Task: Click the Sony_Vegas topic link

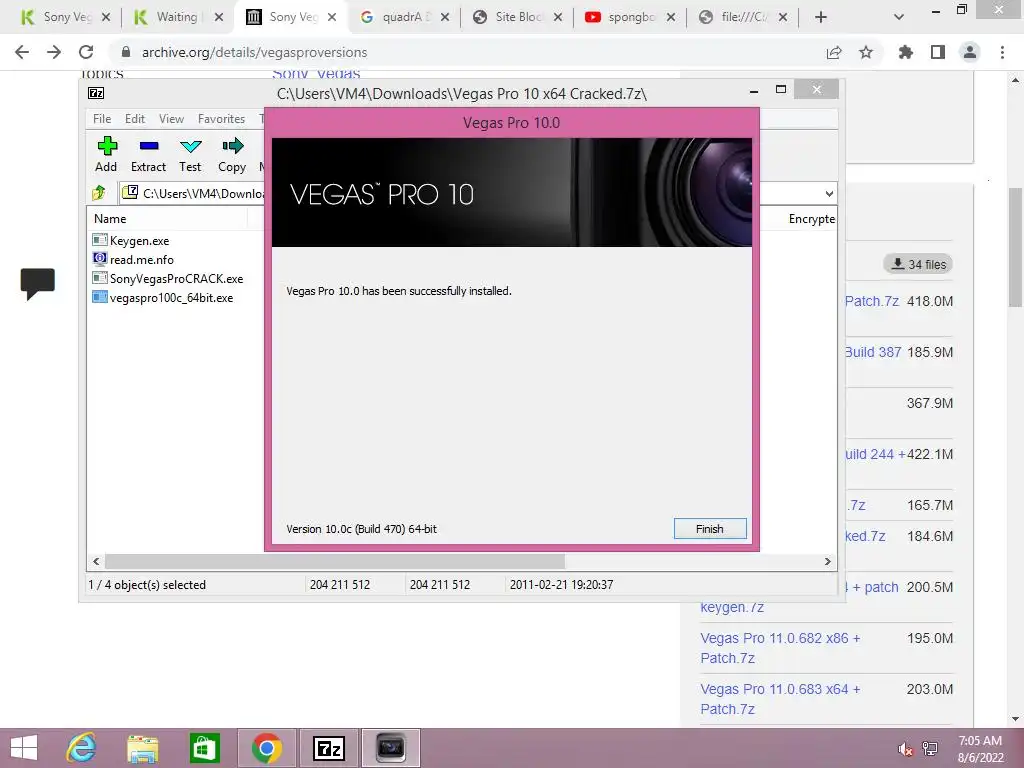Action: pyautogui.click(x=316, y=74)
